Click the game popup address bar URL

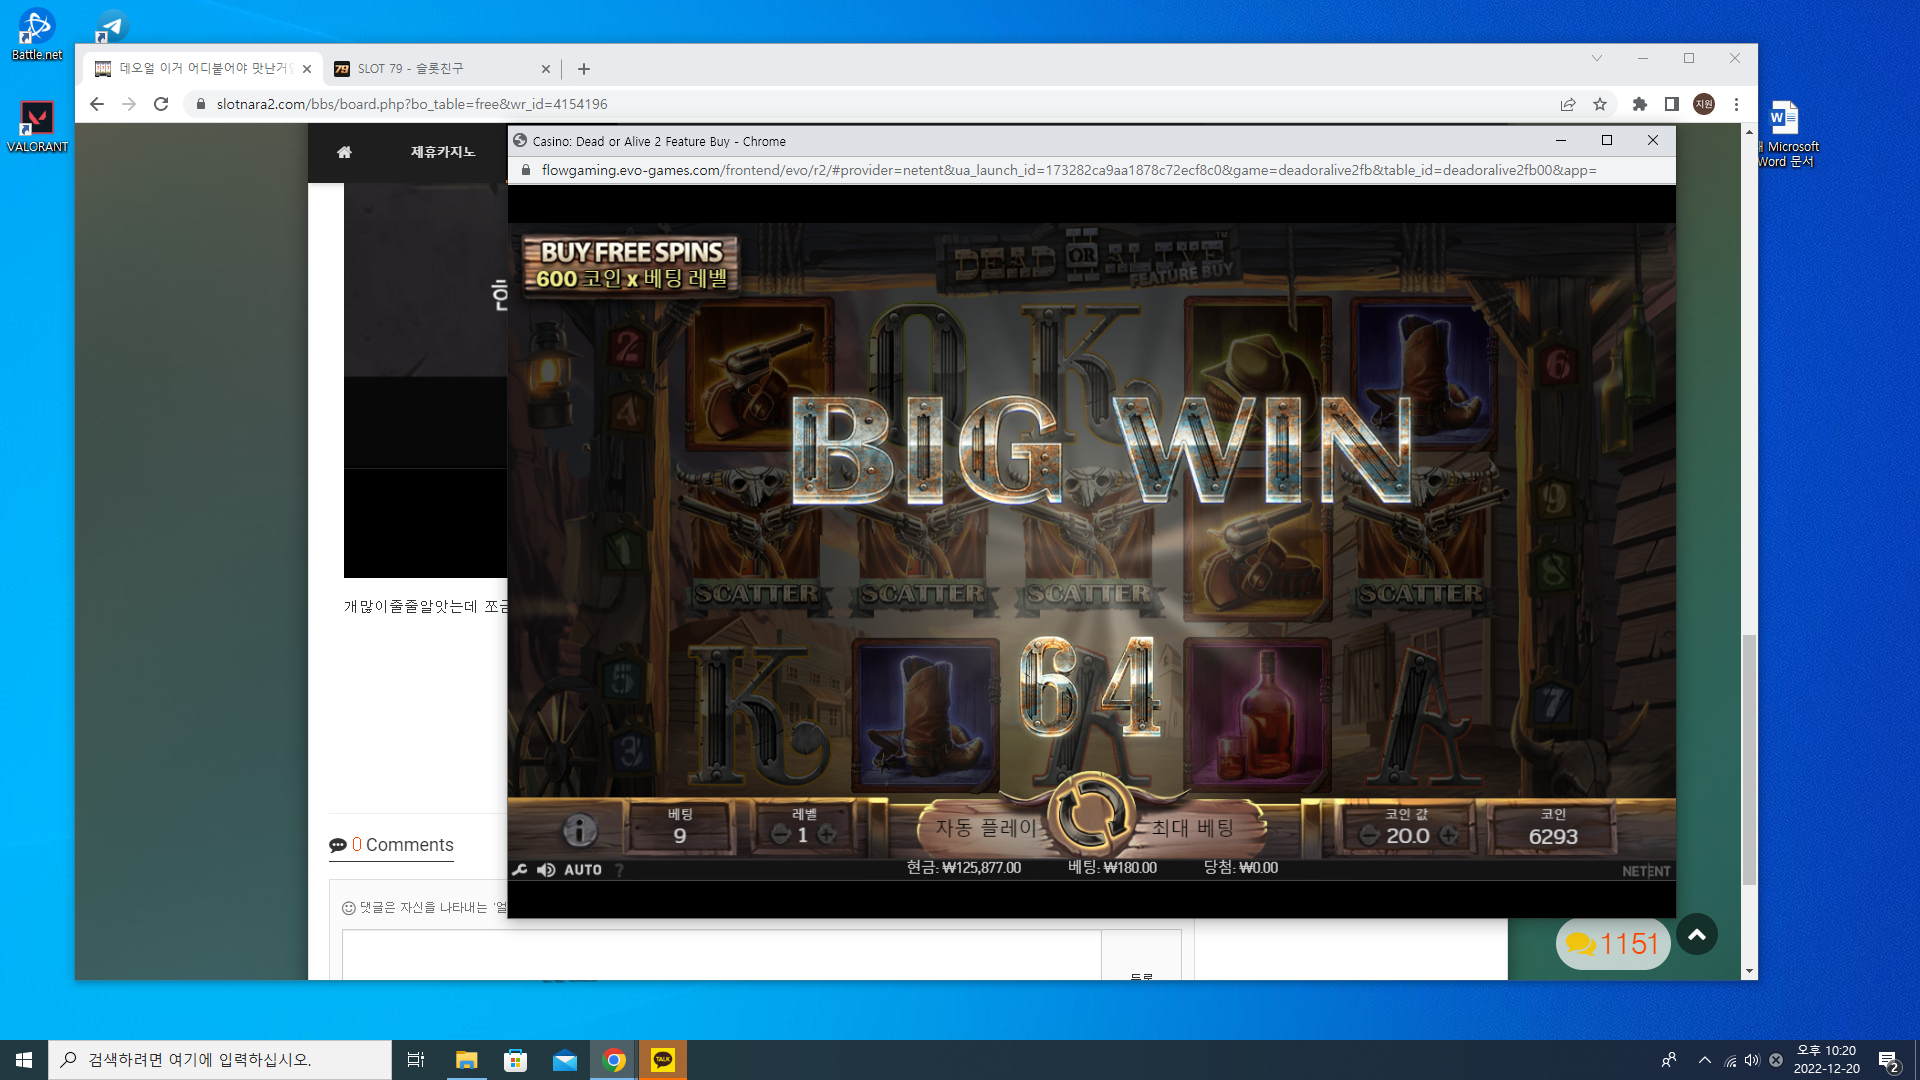[1069, 170]
